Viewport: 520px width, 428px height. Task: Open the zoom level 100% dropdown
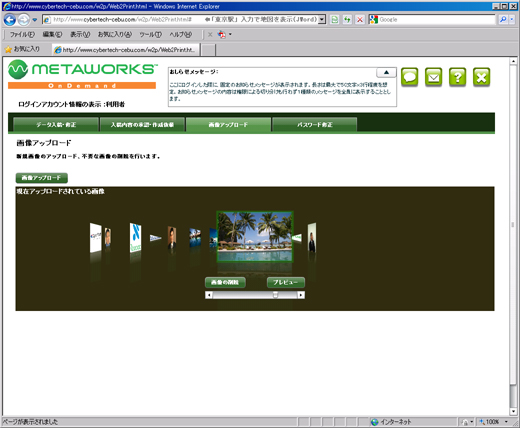[x=494, y=422]
